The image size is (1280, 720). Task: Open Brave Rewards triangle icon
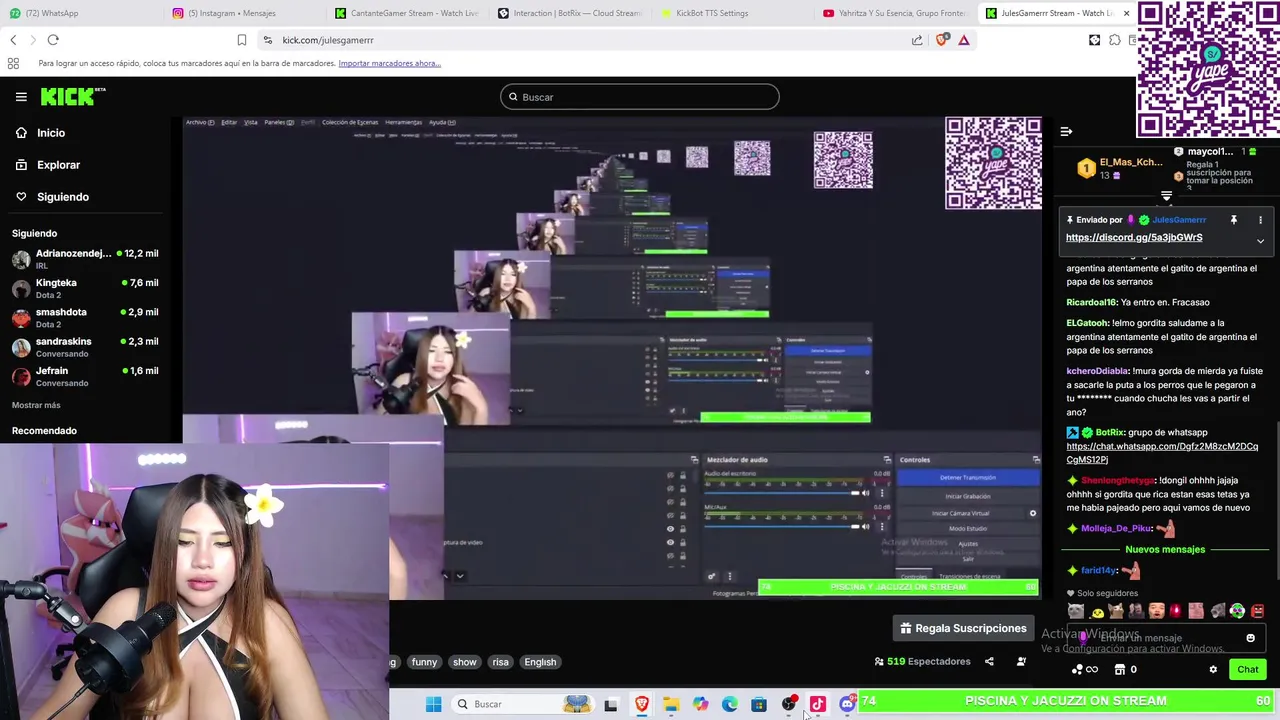(964, 40)
